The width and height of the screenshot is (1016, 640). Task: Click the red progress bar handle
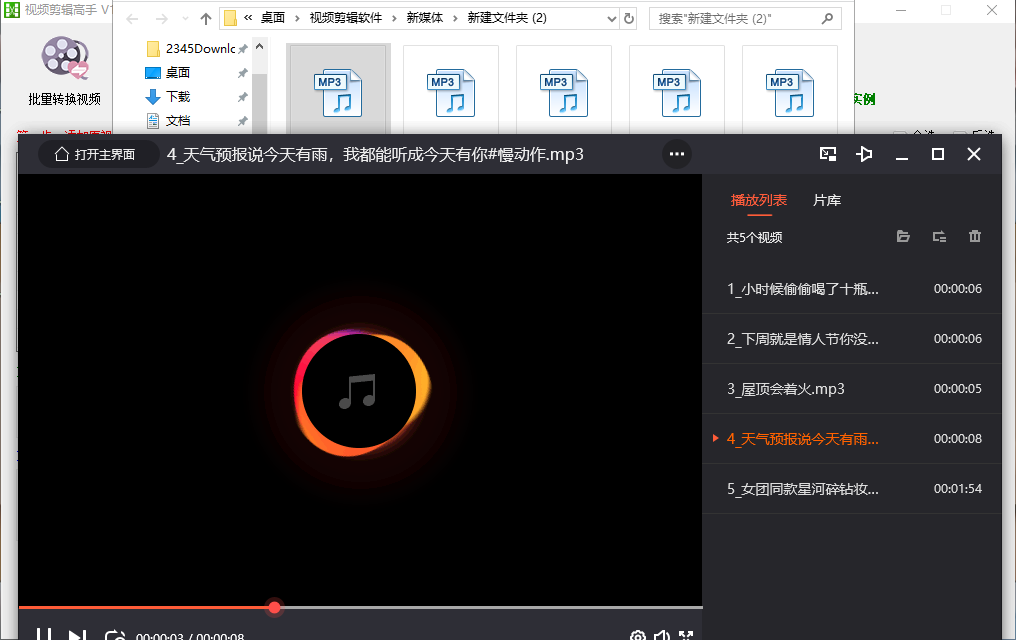point(274,607)
